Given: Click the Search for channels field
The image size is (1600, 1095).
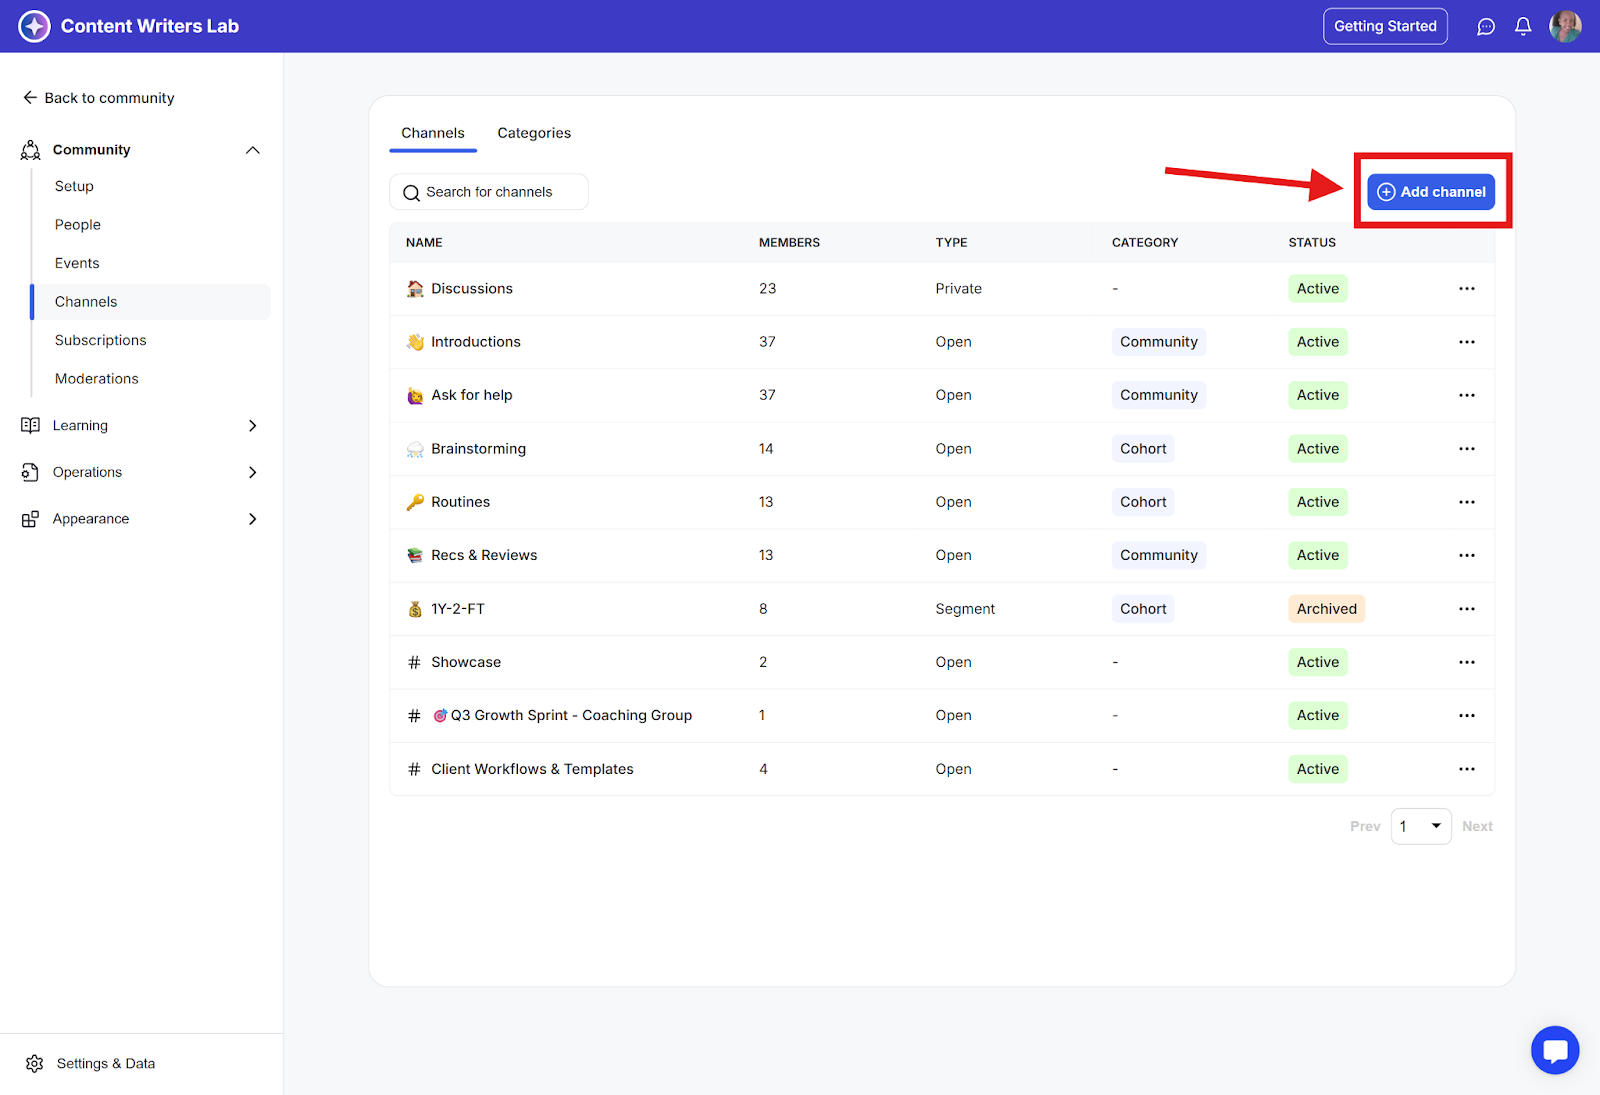Looking at the screenshot, I should (489, 192).
